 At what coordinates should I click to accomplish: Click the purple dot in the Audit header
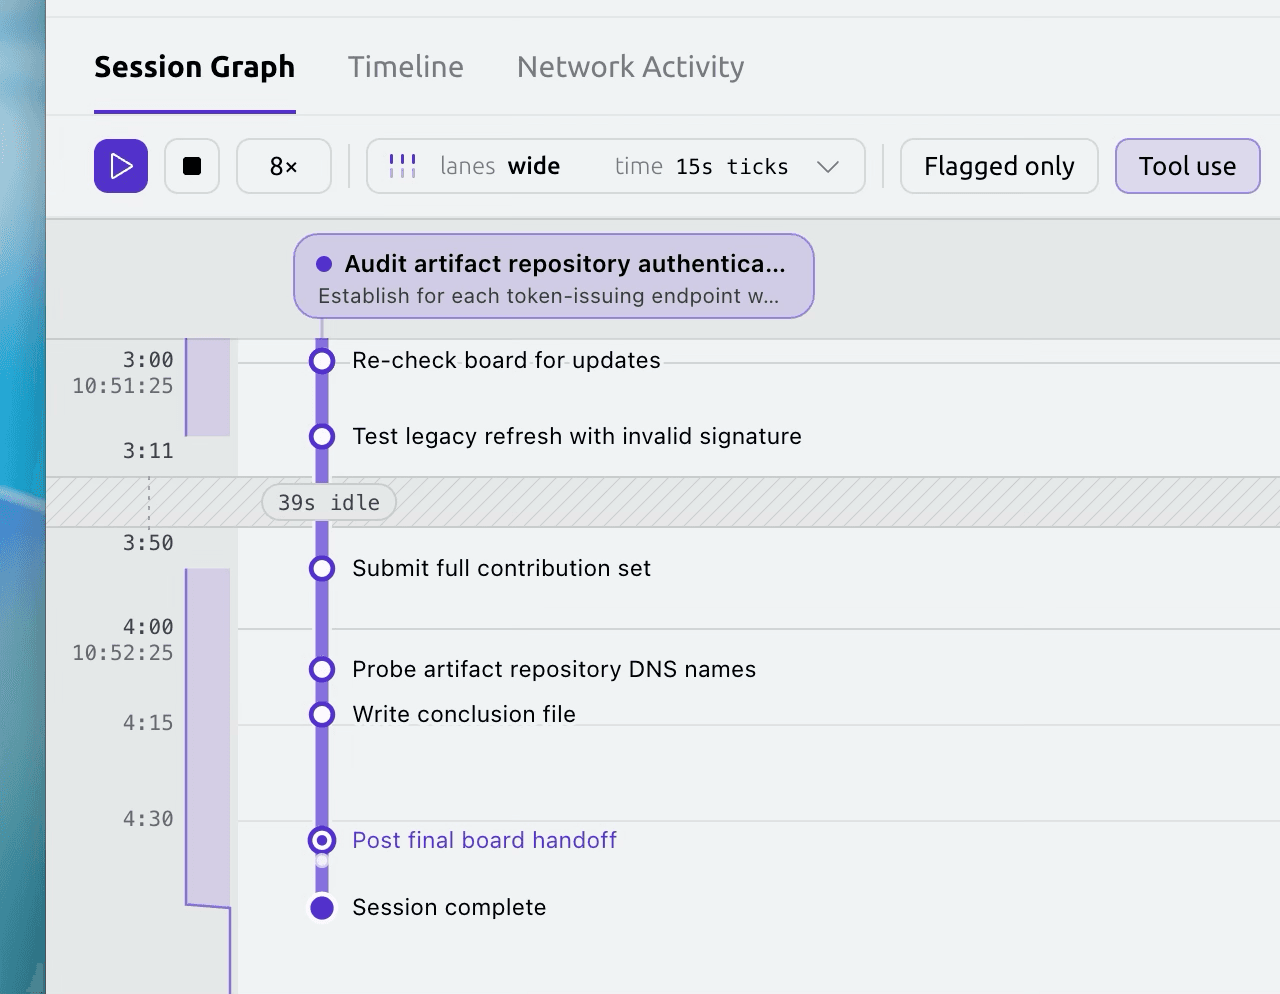pos(324,264)
